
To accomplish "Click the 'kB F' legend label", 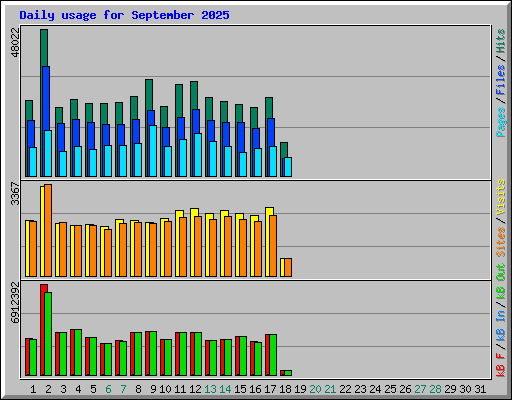I will pyautogui.click(x=500, y=365).
